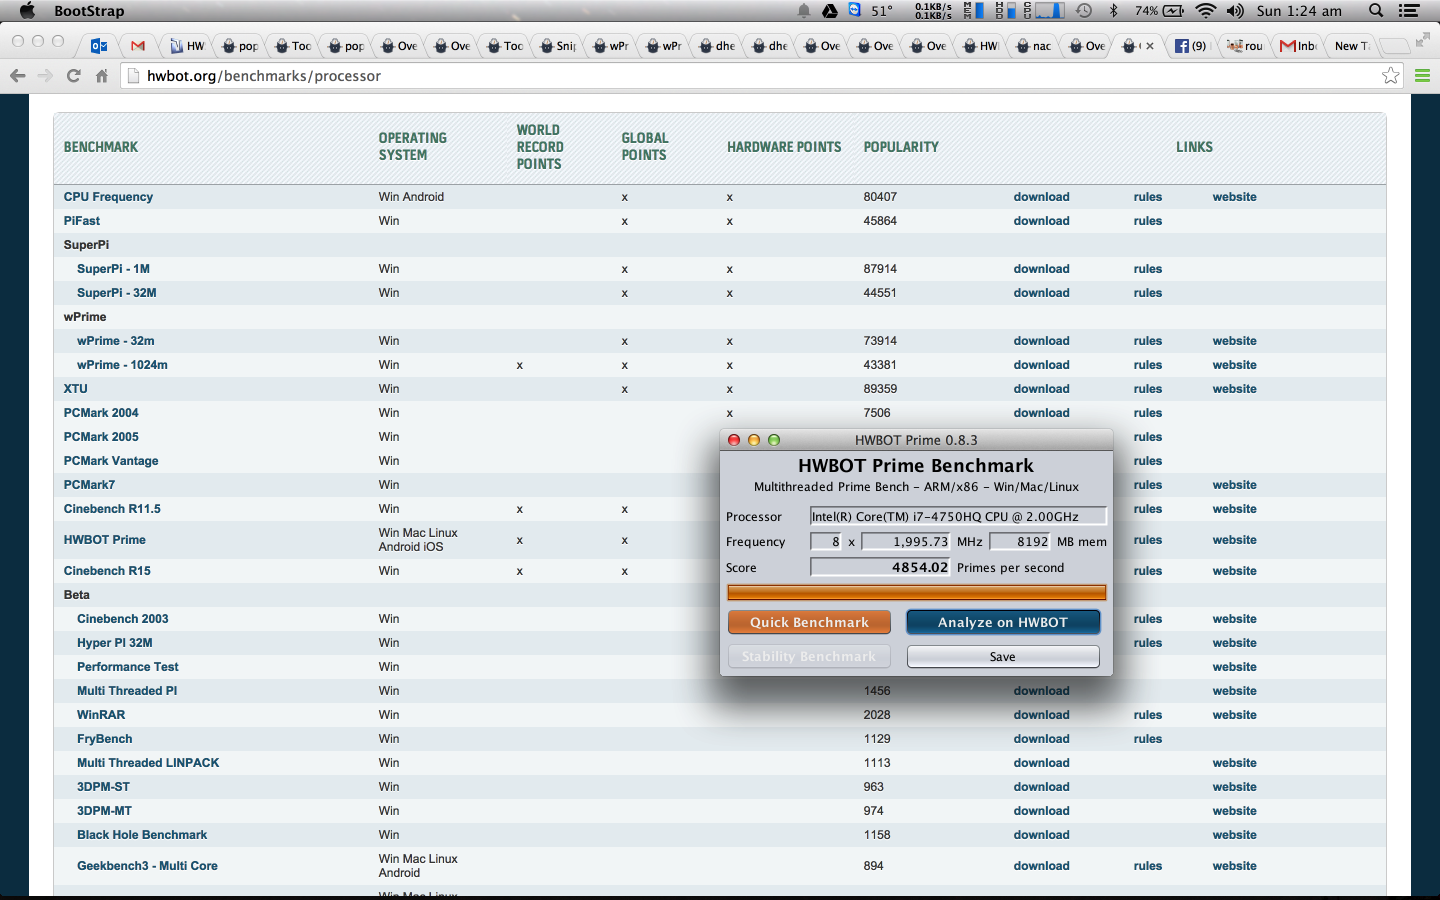Open the CPU Frequency benchmark link

(x=108, y=197)
